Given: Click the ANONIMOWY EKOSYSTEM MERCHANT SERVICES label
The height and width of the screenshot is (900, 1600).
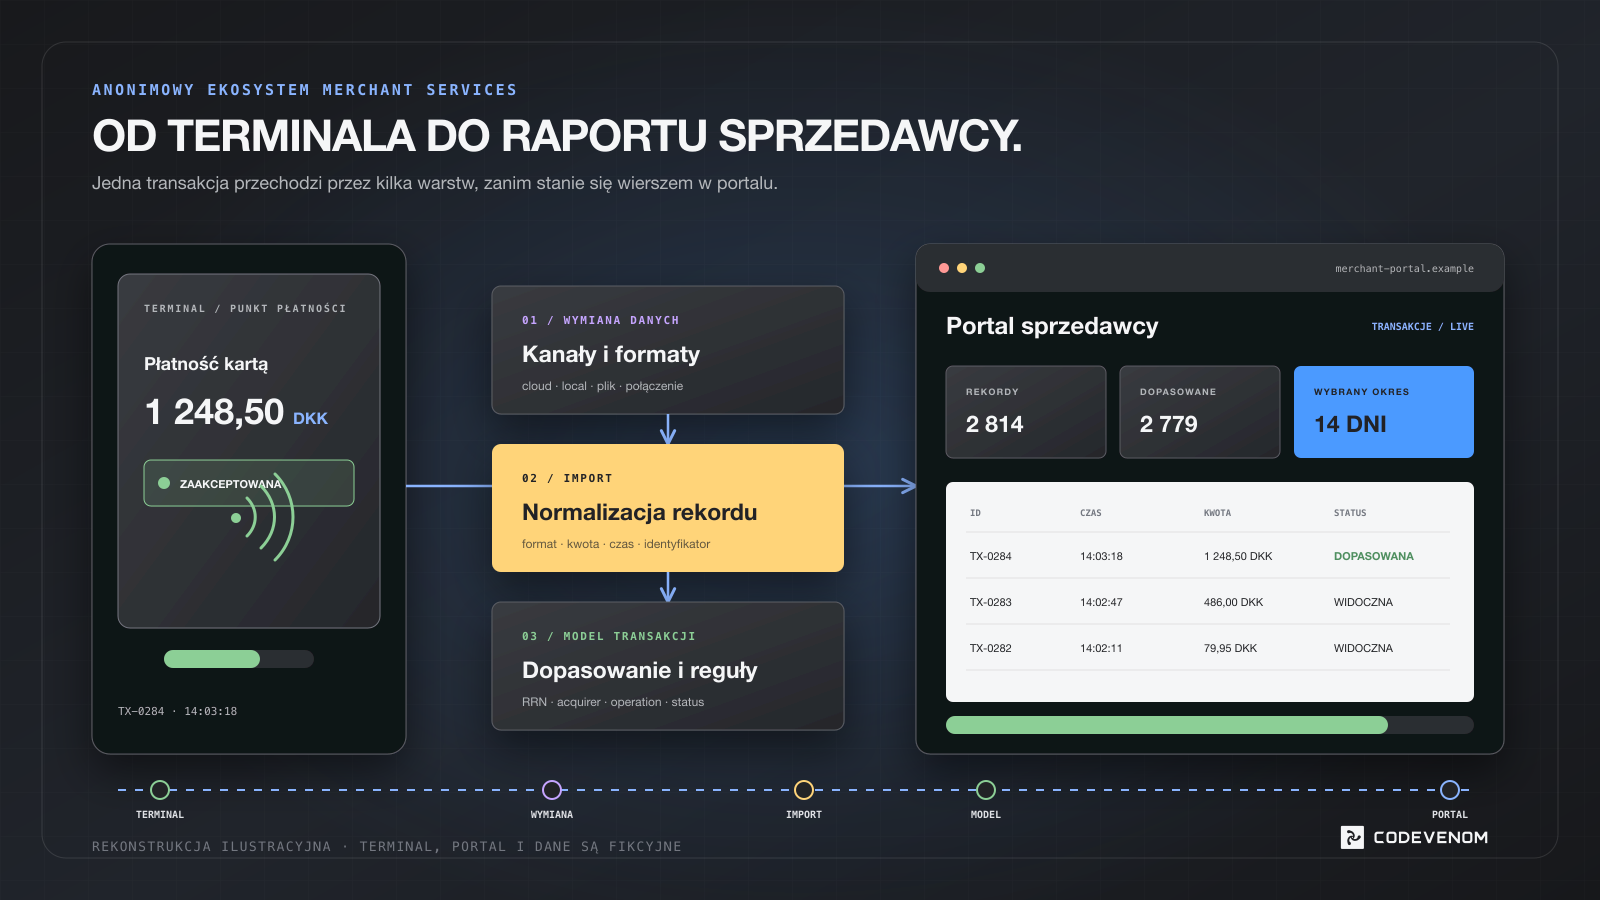Looking at the screenshot, I should click(305, 90).
